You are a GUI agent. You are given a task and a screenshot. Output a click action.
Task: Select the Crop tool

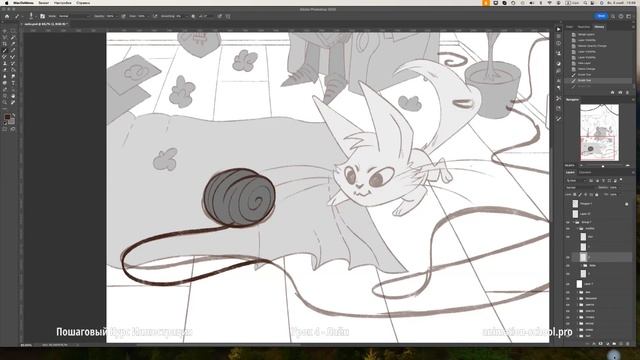pos(4,44)
